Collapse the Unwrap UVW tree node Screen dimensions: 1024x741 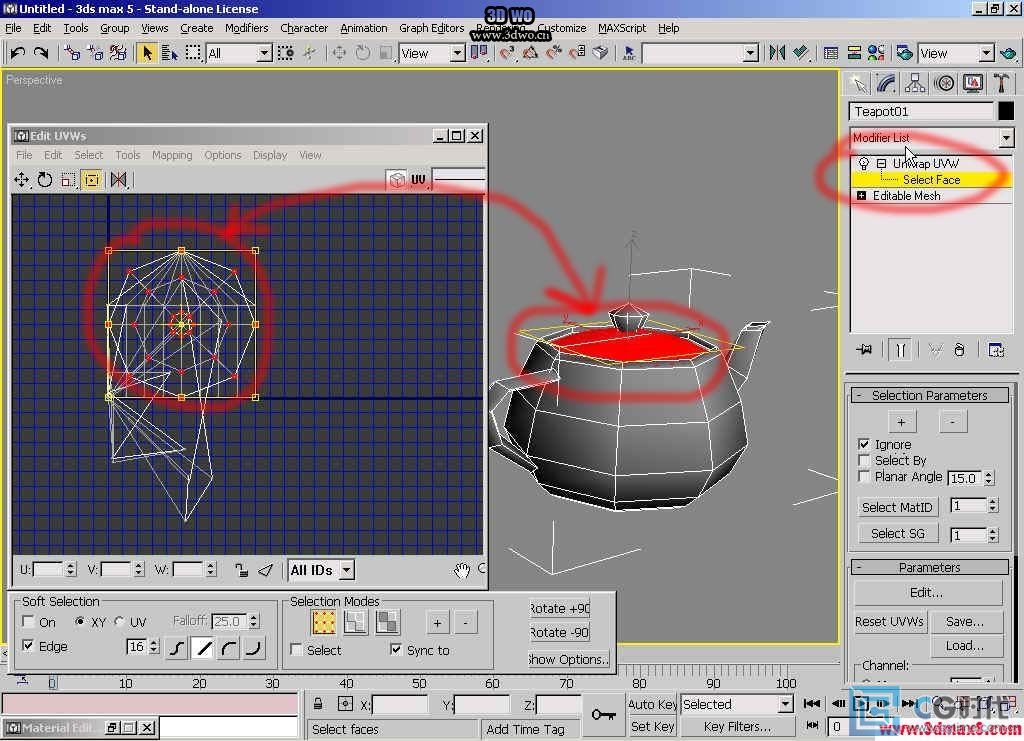[881, 163]
